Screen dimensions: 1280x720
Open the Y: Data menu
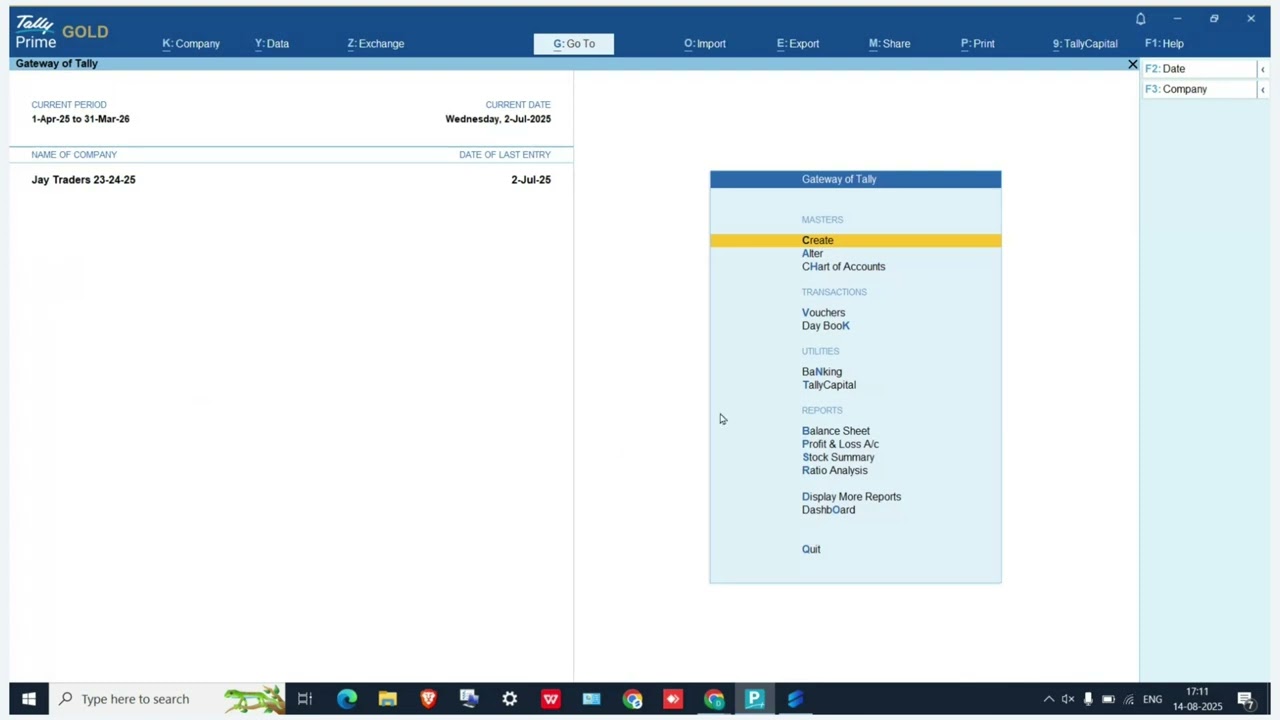click(272, 44)
